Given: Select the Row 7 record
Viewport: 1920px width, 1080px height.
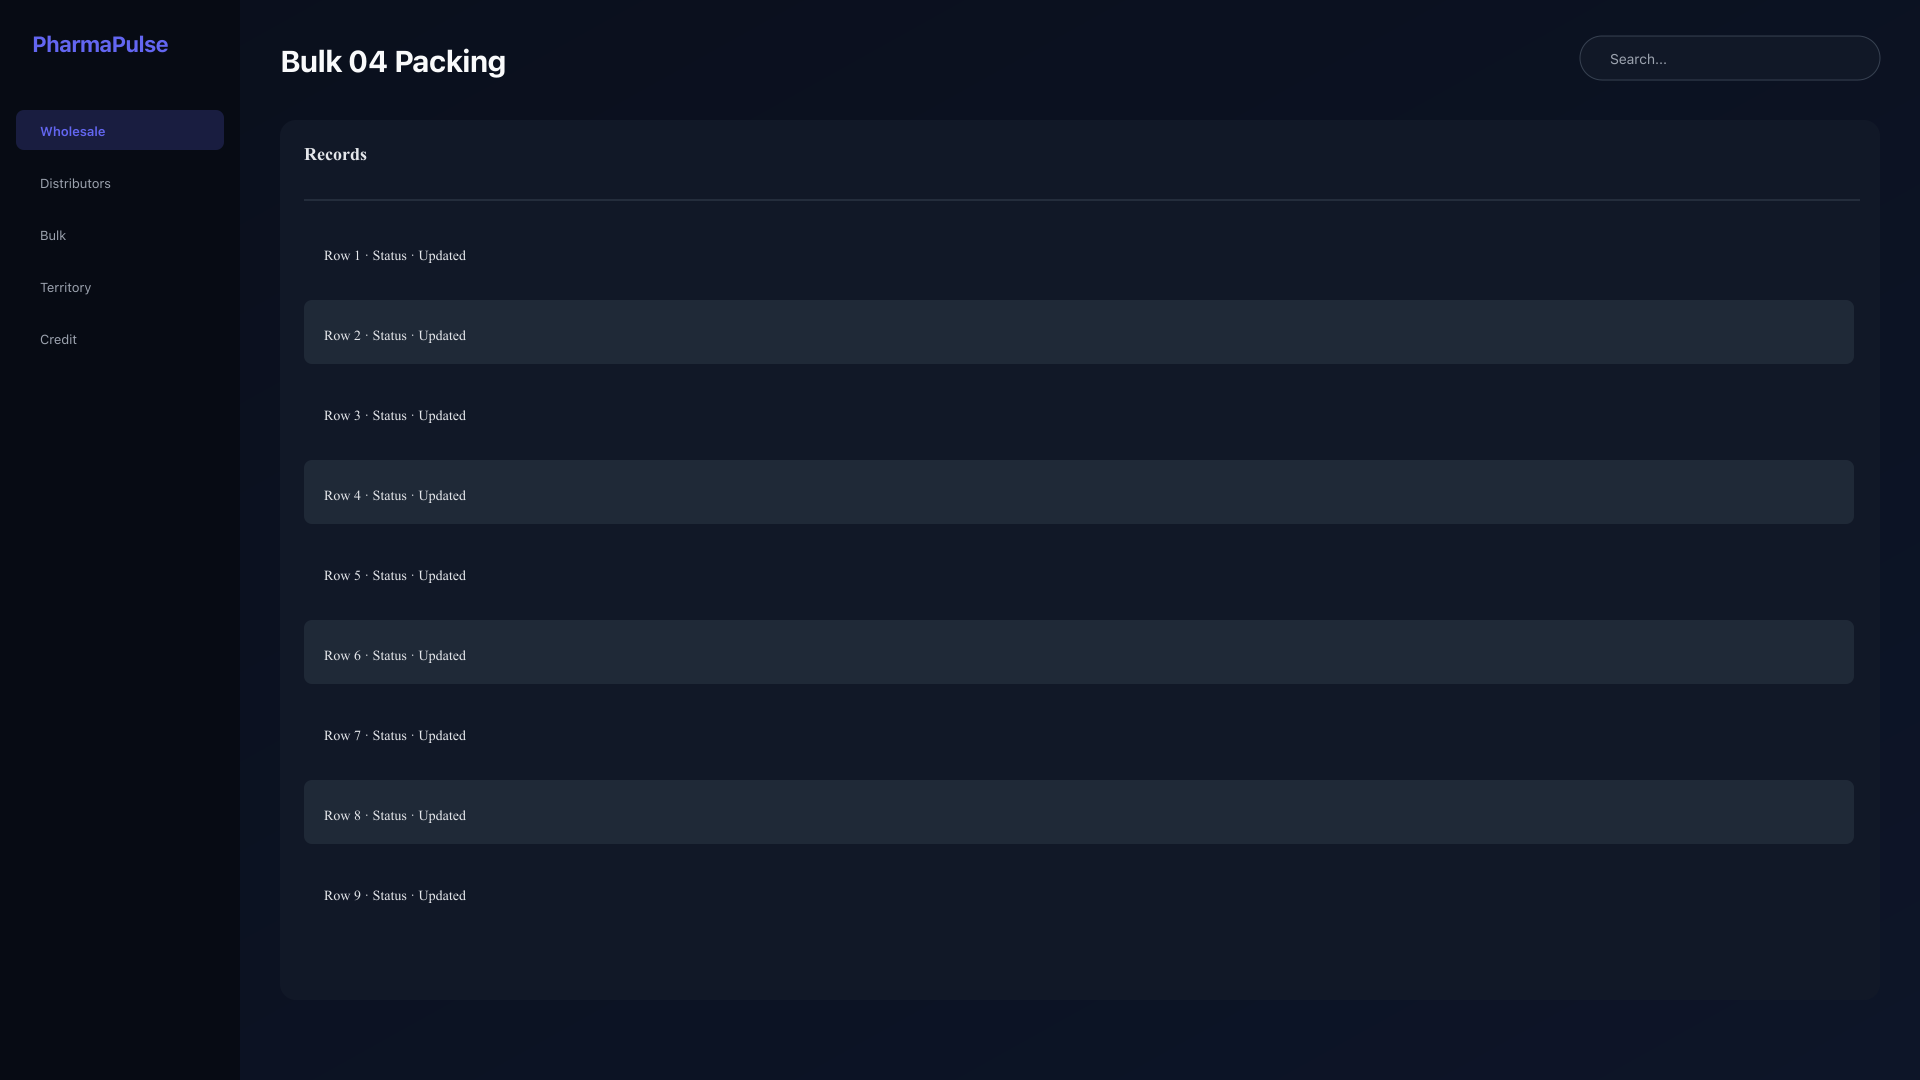Looking at the screenshot, I should [x=1078, y=732].
